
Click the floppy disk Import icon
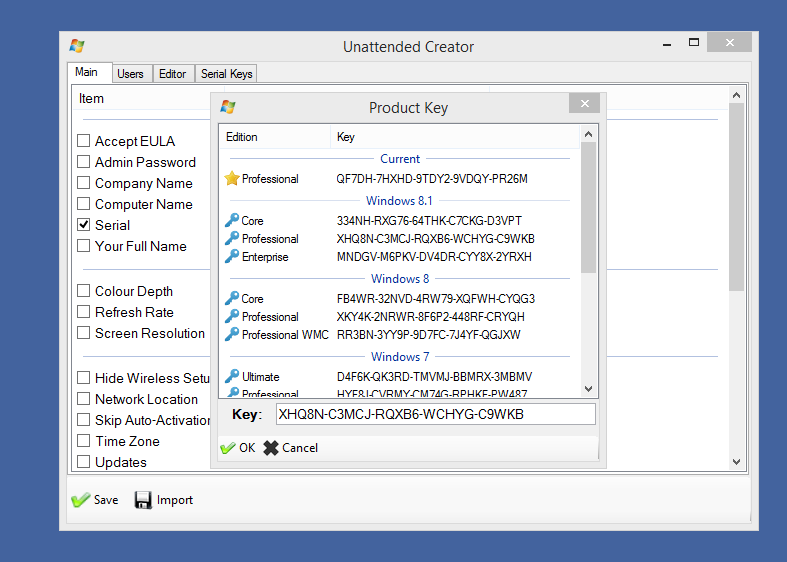pos(143,500)
